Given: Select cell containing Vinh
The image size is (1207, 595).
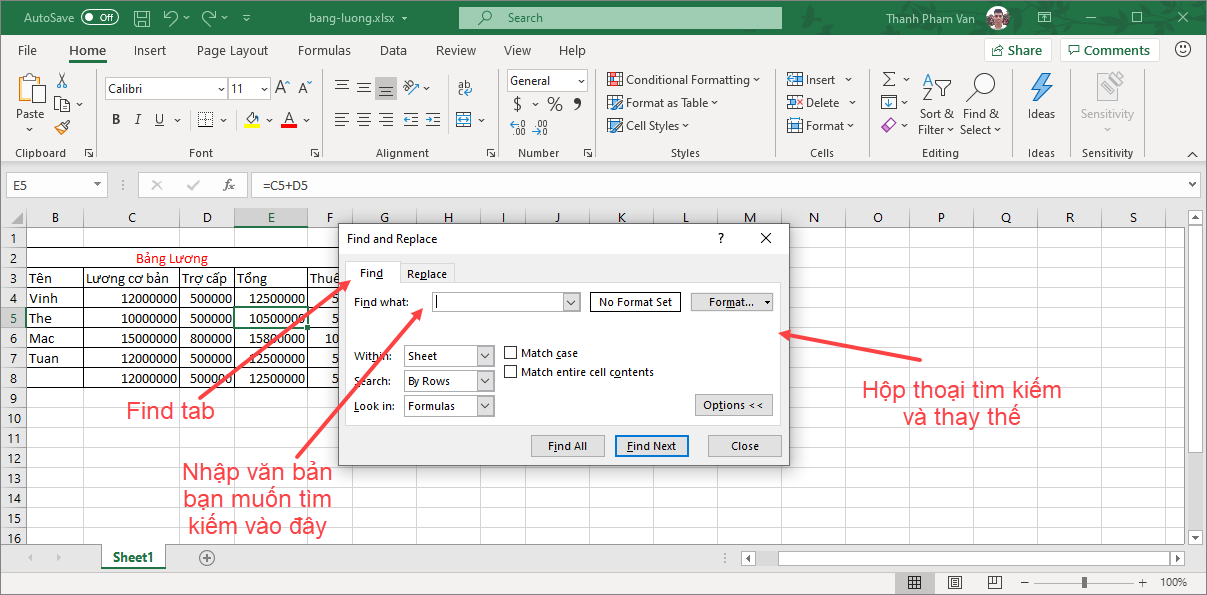Looking at the screenshot, I should tap(55, 298).
